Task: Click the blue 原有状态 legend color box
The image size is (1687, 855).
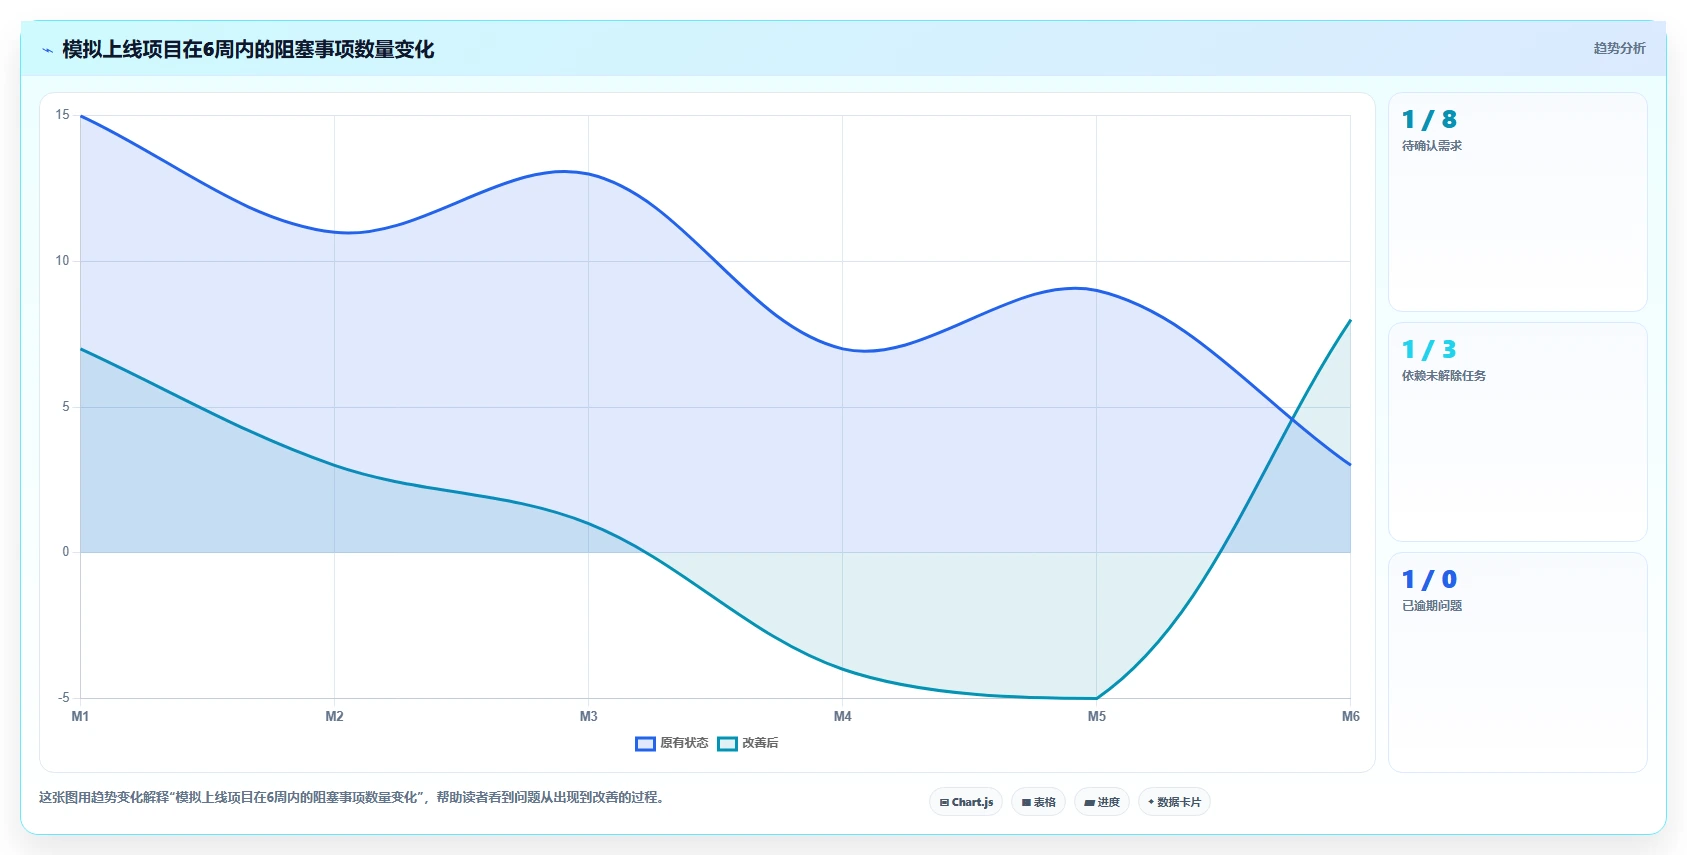Action: [645, 743]
